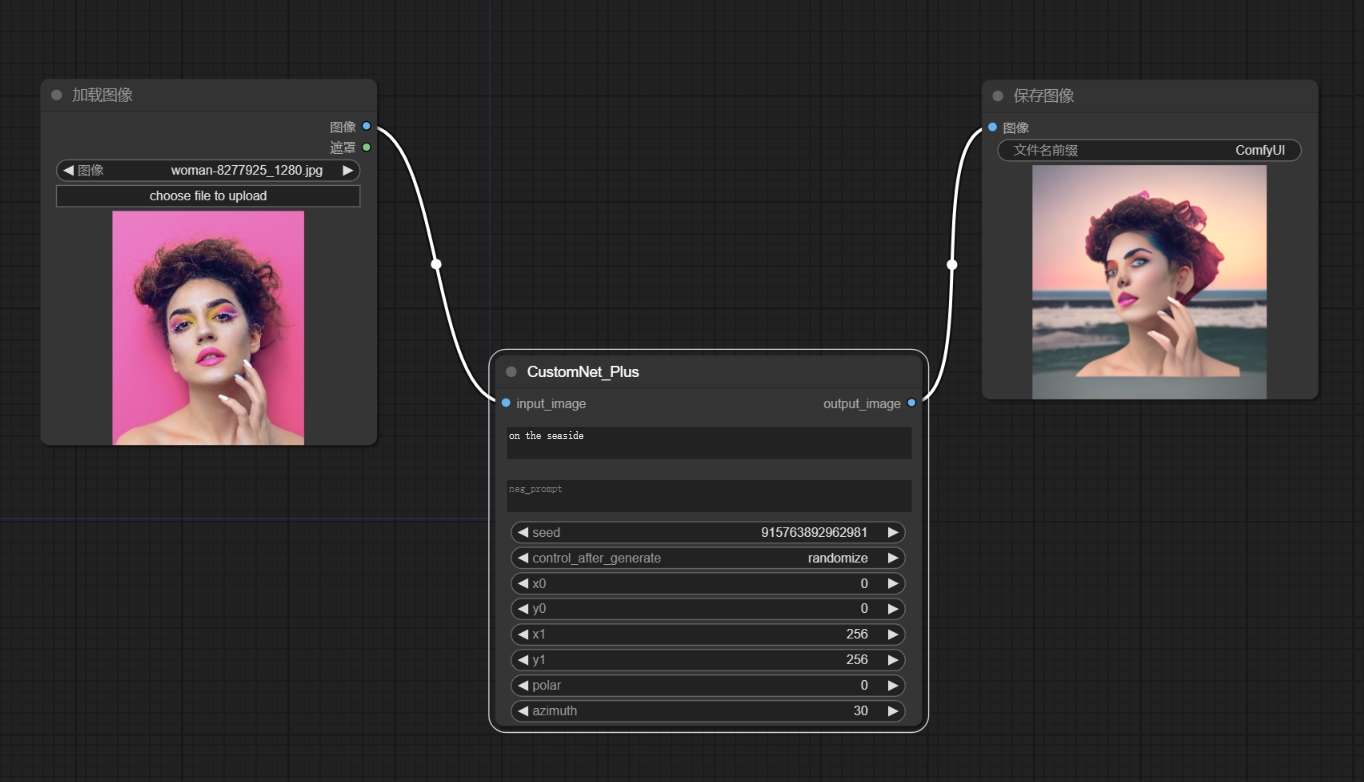Decrease x1 with its left arrow
Screen dimensions: 1364x782
click(x=523, y=634)
